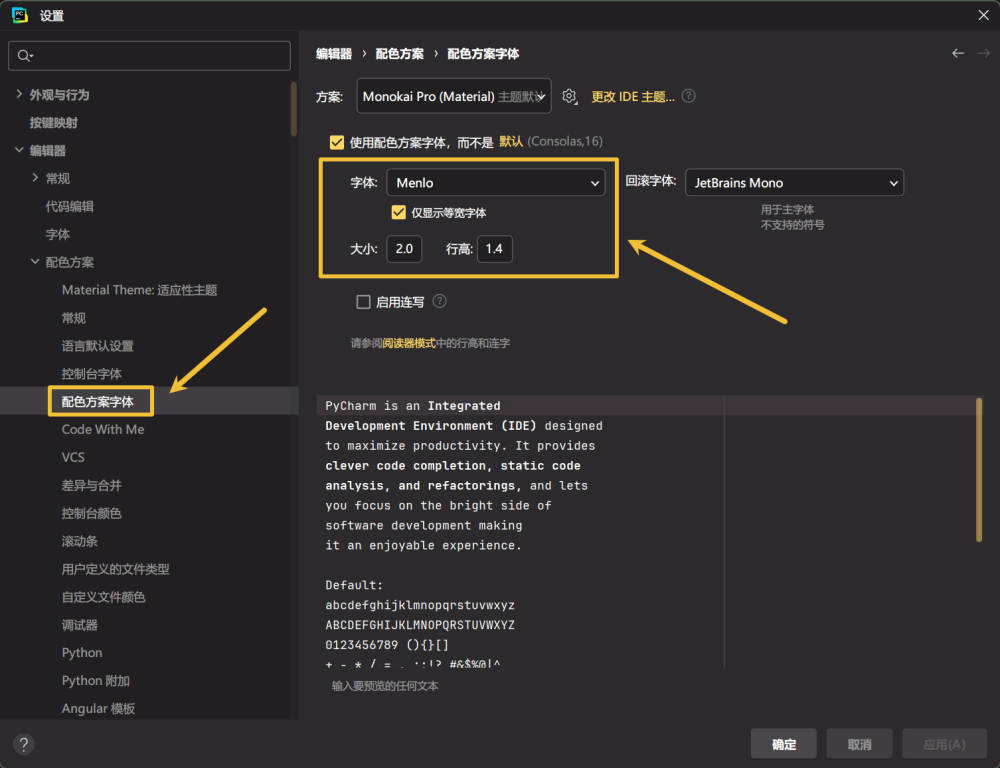Click the PyCharm logo in title bar
The width and height of the screenshot is (1000, 768).
(19, 15)
